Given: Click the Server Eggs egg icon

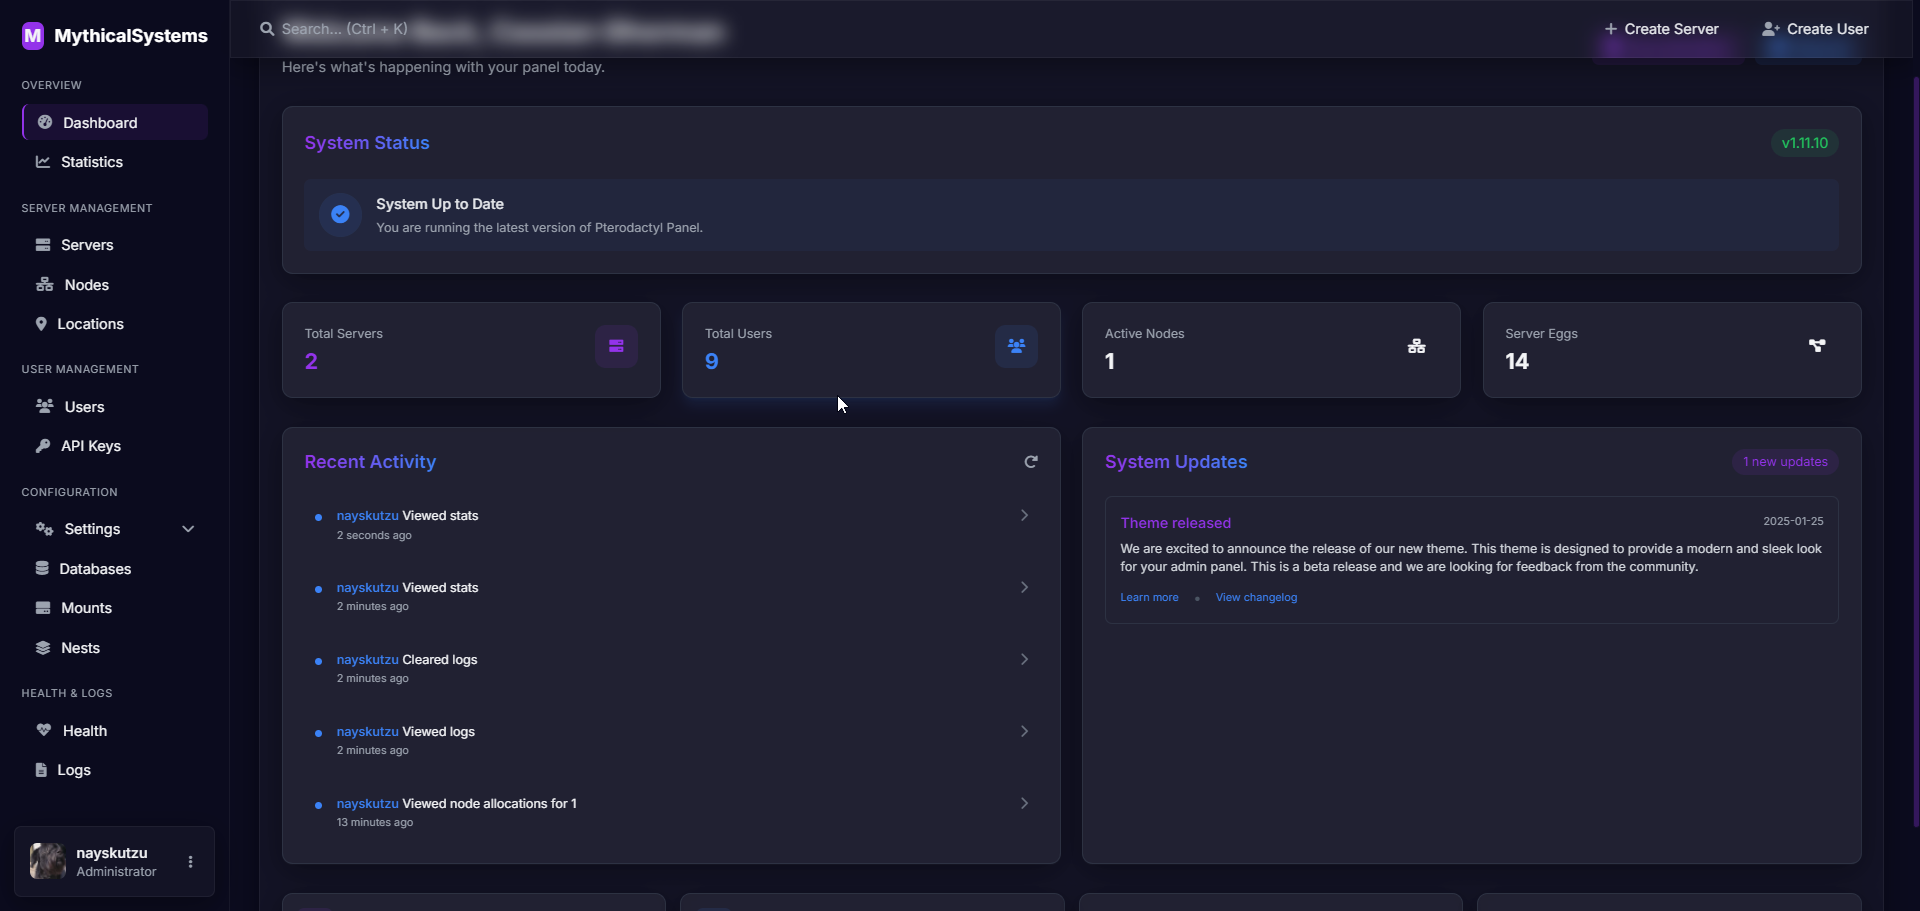Looking at the screenshot, I should tap(1817, 346).
